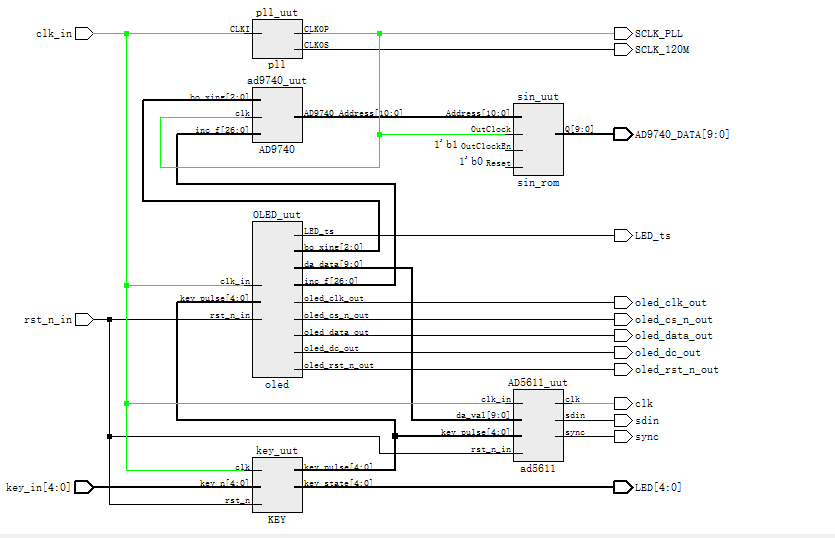Screen dimensions: 835x538
Task: Select the OLED_uut module block
Action: tap(277, 299)
